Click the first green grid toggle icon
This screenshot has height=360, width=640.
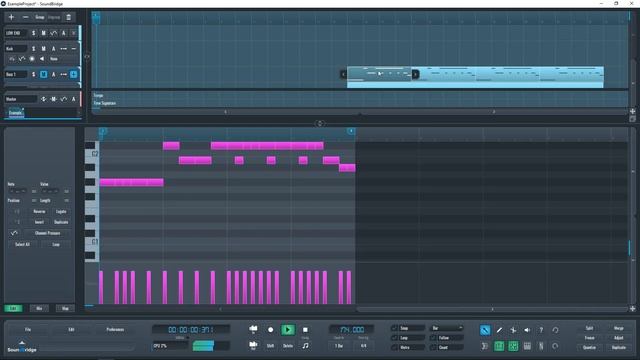click(499, 346)
